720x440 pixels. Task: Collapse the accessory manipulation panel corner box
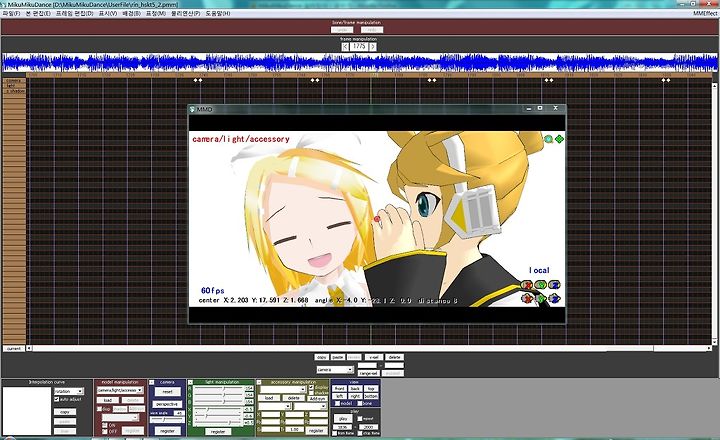pyautogui.click(x=259, y=382)
